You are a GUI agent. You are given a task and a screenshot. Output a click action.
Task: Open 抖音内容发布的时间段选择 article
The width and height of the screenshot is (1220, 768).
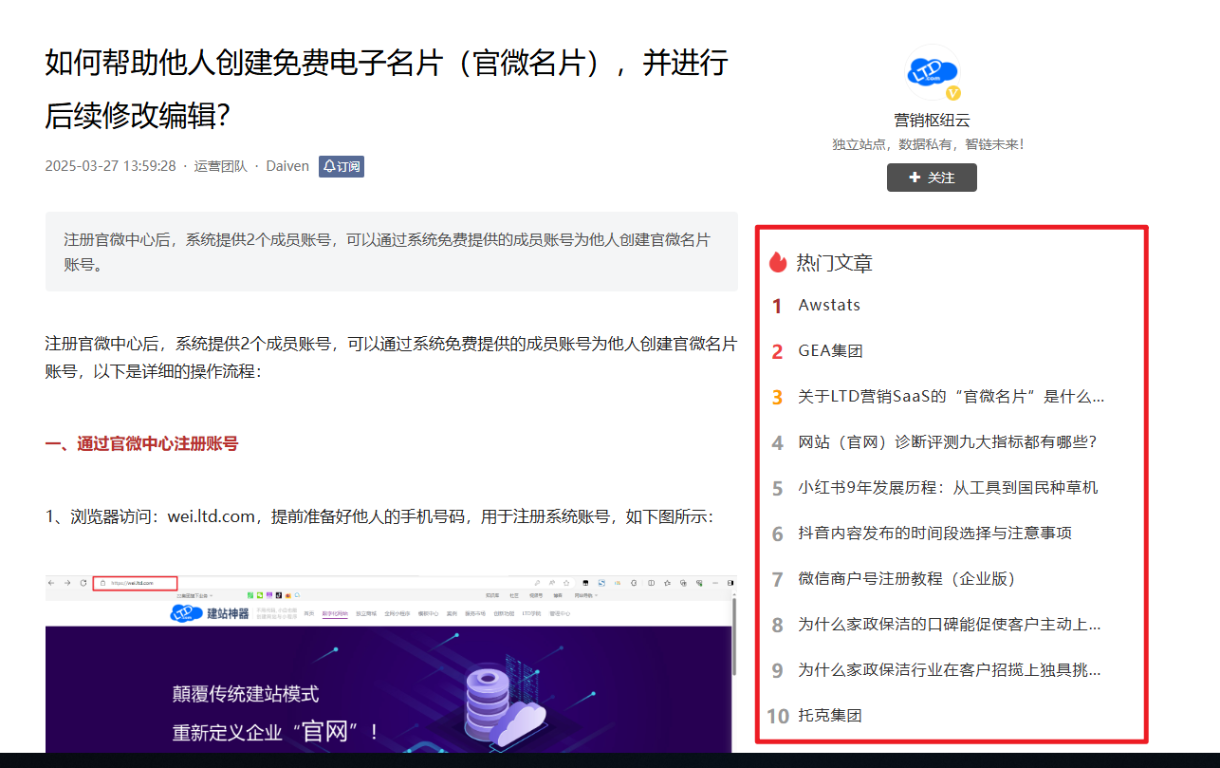934,533
